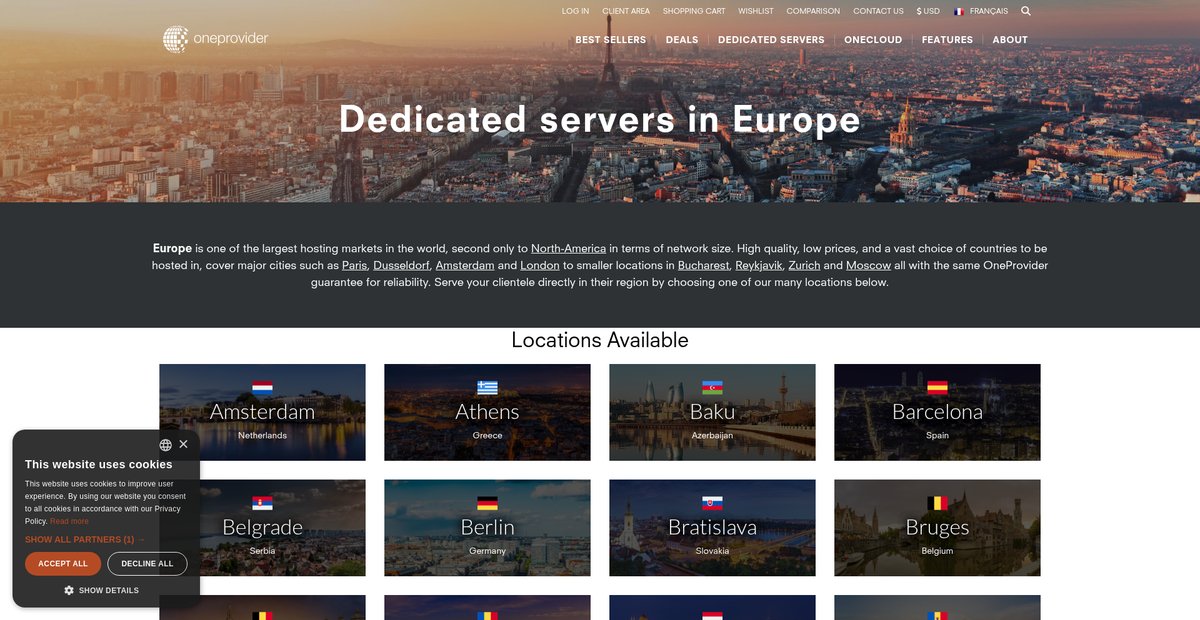Click the Spain flag on Barcelona card
Image resolution: width=1200 pixels, height=620 pixels.
click(x=937, y=388)
